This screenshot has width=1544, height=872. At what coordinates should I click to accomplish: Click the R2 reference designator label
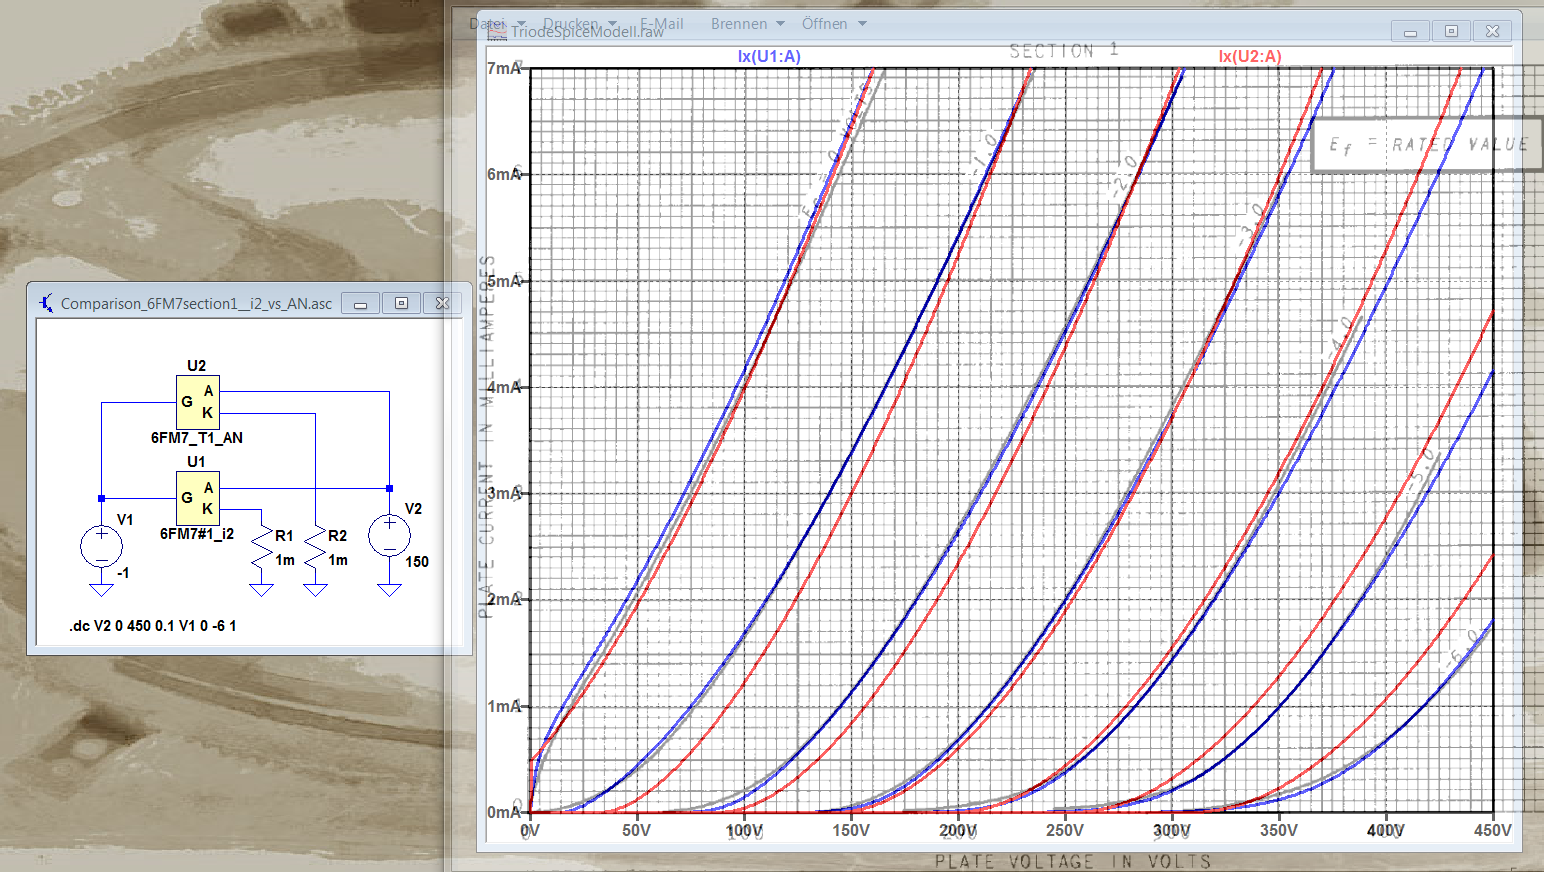pos(337,536)
